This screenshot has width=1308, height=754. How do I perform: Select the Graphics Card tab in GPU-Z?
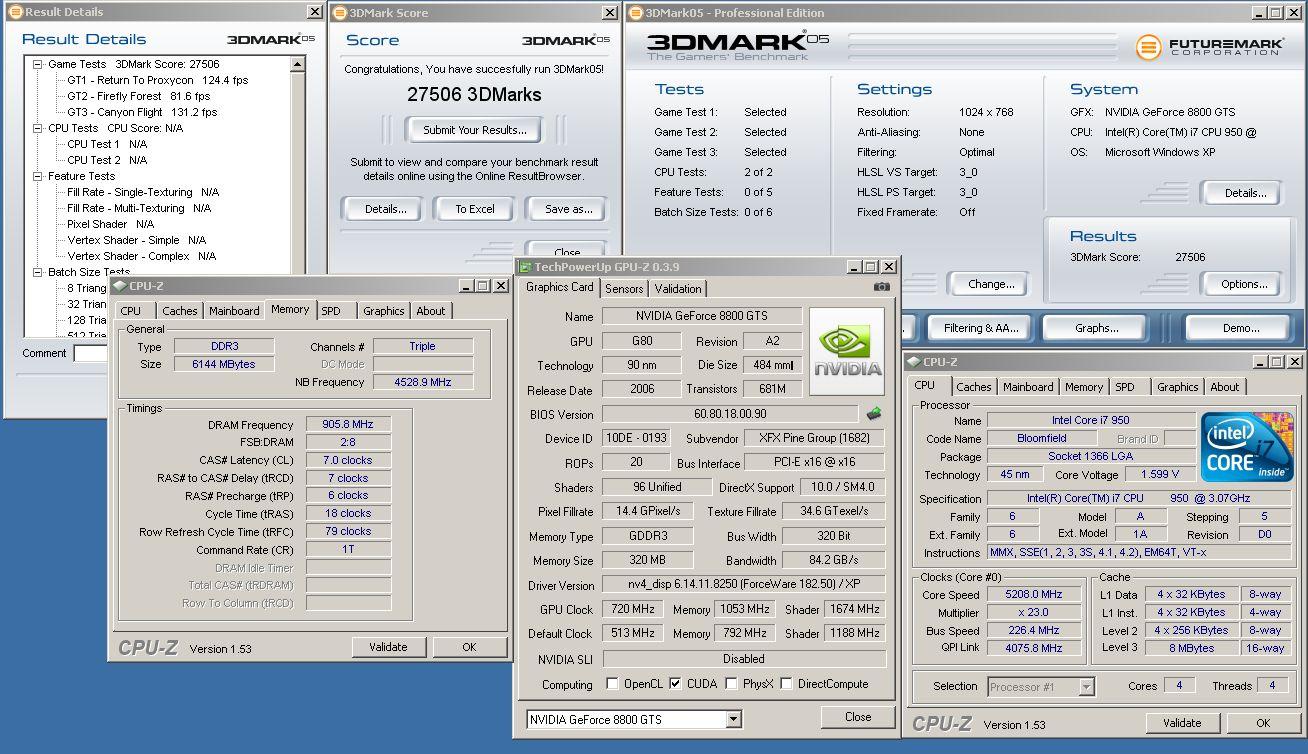point(560,287)
